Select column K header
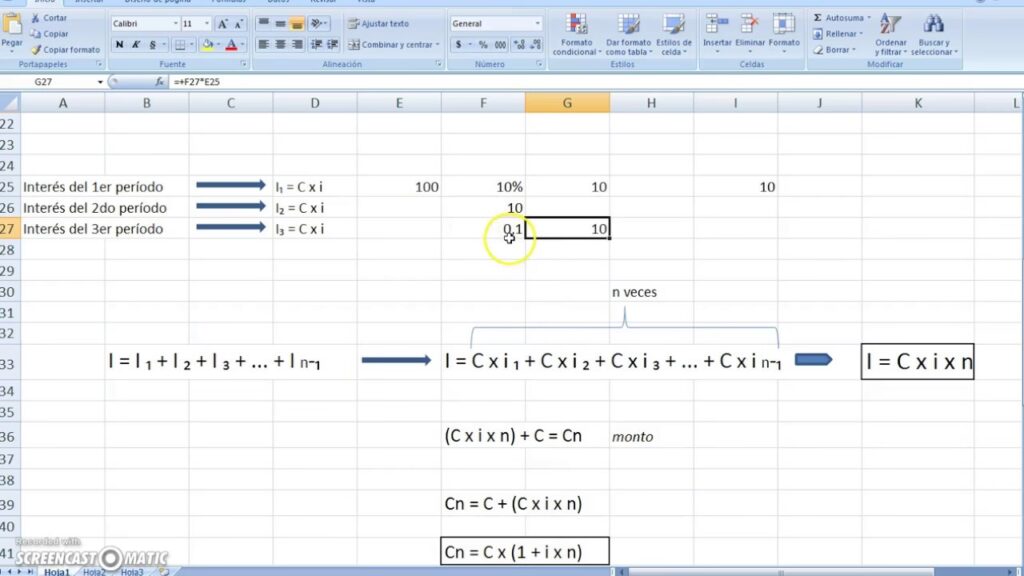 (x=918, y=102)
